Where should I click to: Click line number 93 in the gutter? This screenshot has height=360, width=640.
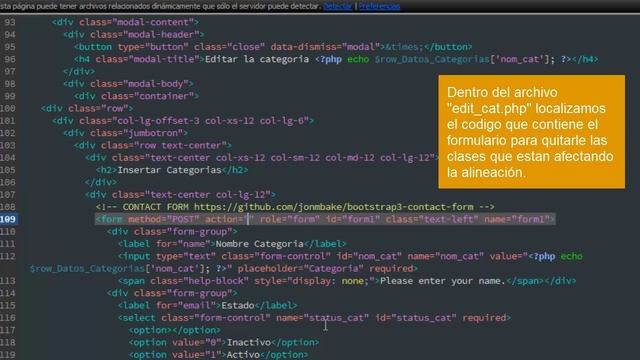point(9,22)
